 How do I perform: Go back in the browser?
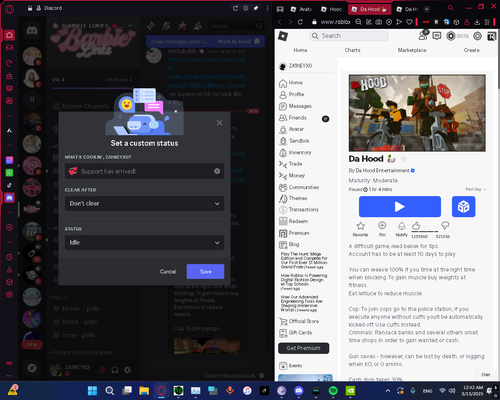coord(280,22)
